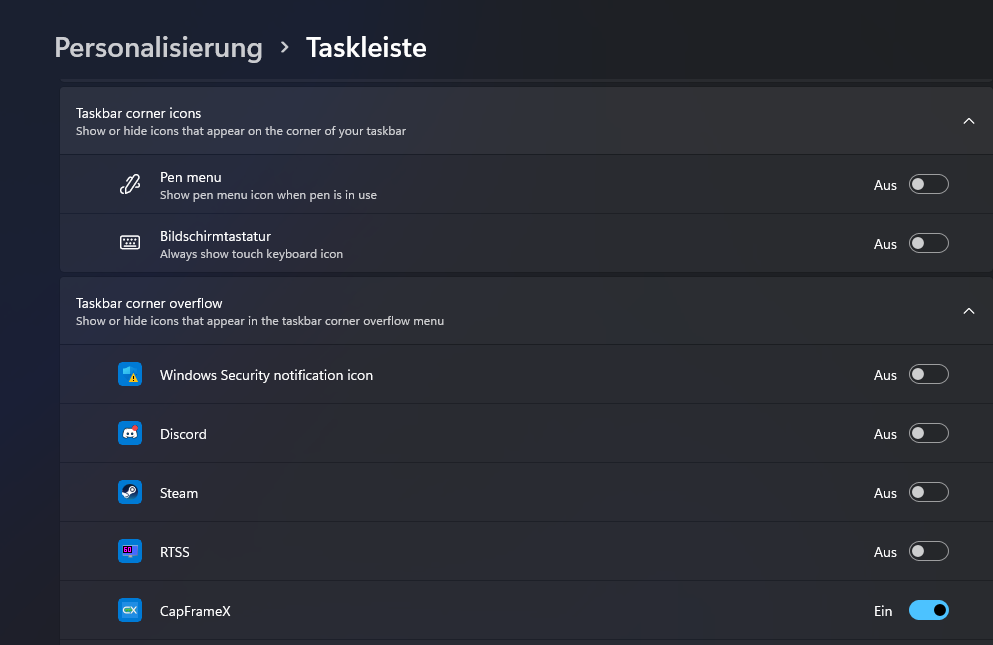The width and height of the screenshot is (993, 645).
Task: Turn on the Steam overflow toggle
Action: point(928,492)
